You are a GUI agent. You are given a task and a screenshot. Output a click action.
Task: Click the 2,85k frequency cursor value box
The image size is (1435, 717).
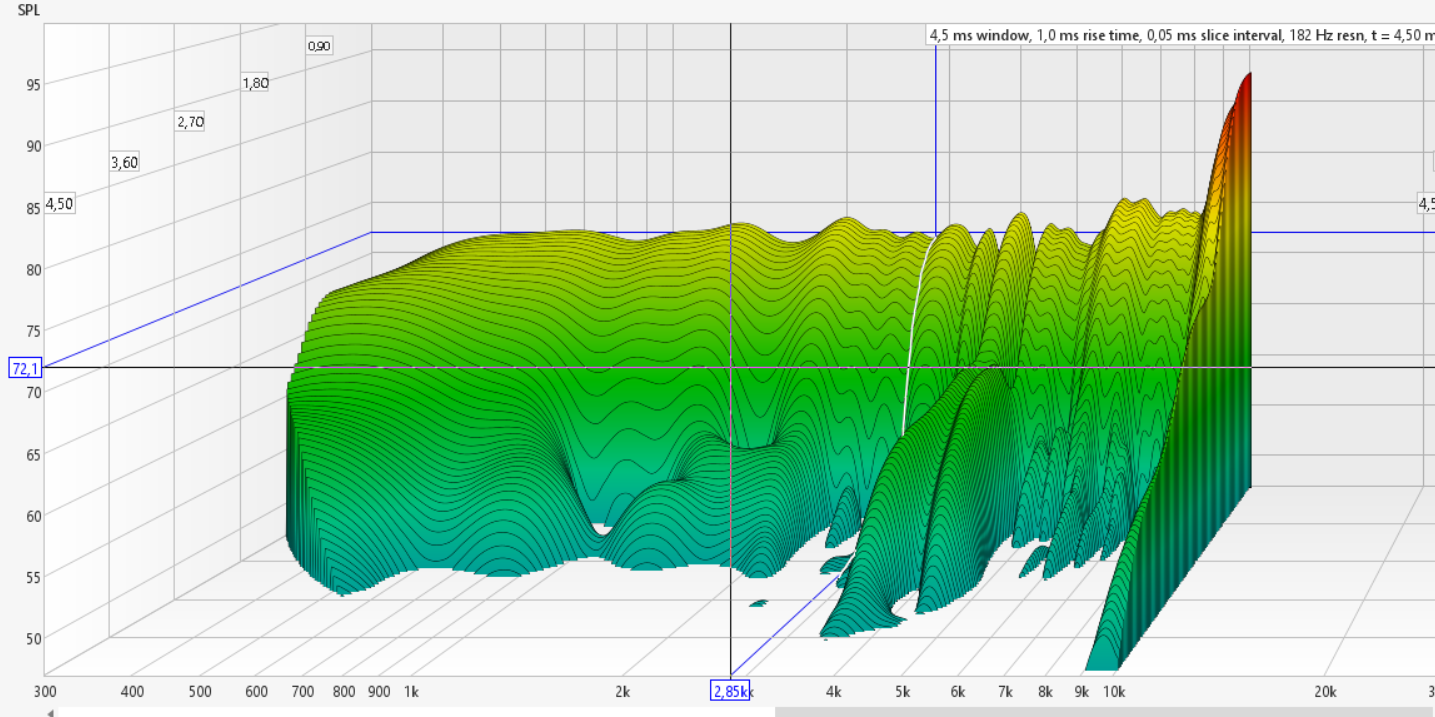729,691
